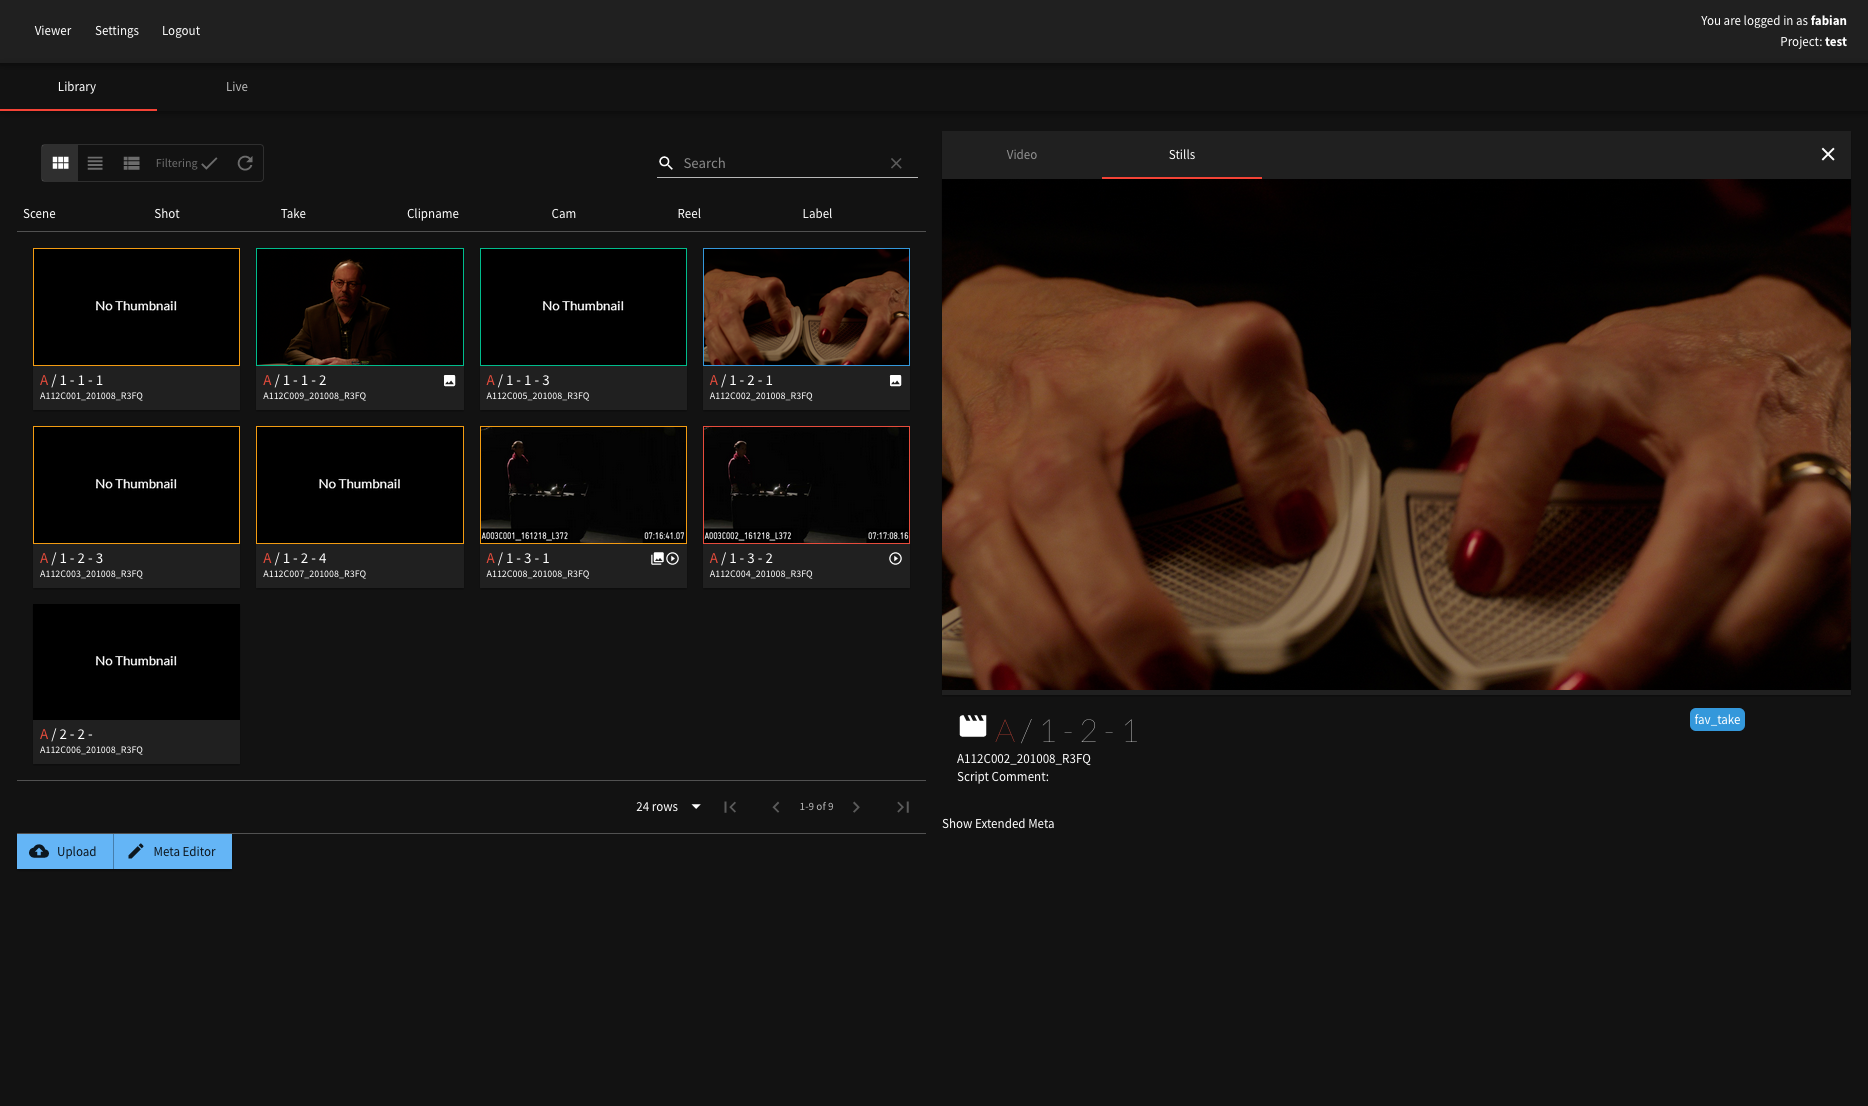
Task: Select the thumbnail of clip A/1-3-1
Action: click(583, 484)
